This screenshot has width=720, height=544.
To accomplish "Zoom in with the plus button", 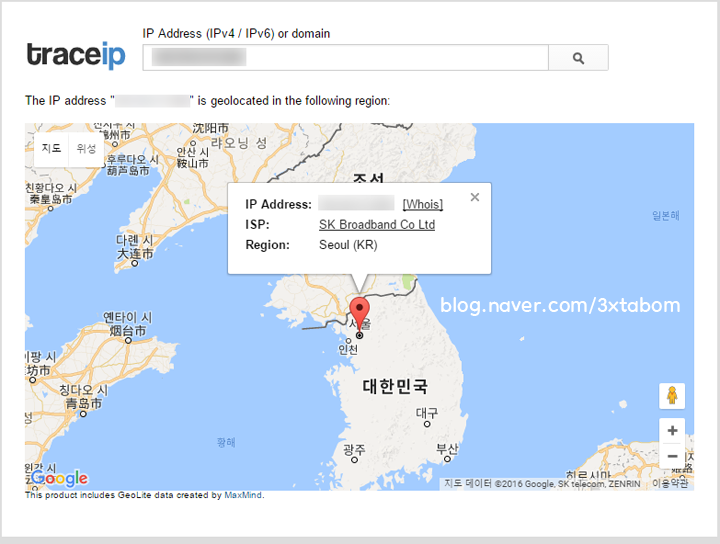I will click(672, 431).
